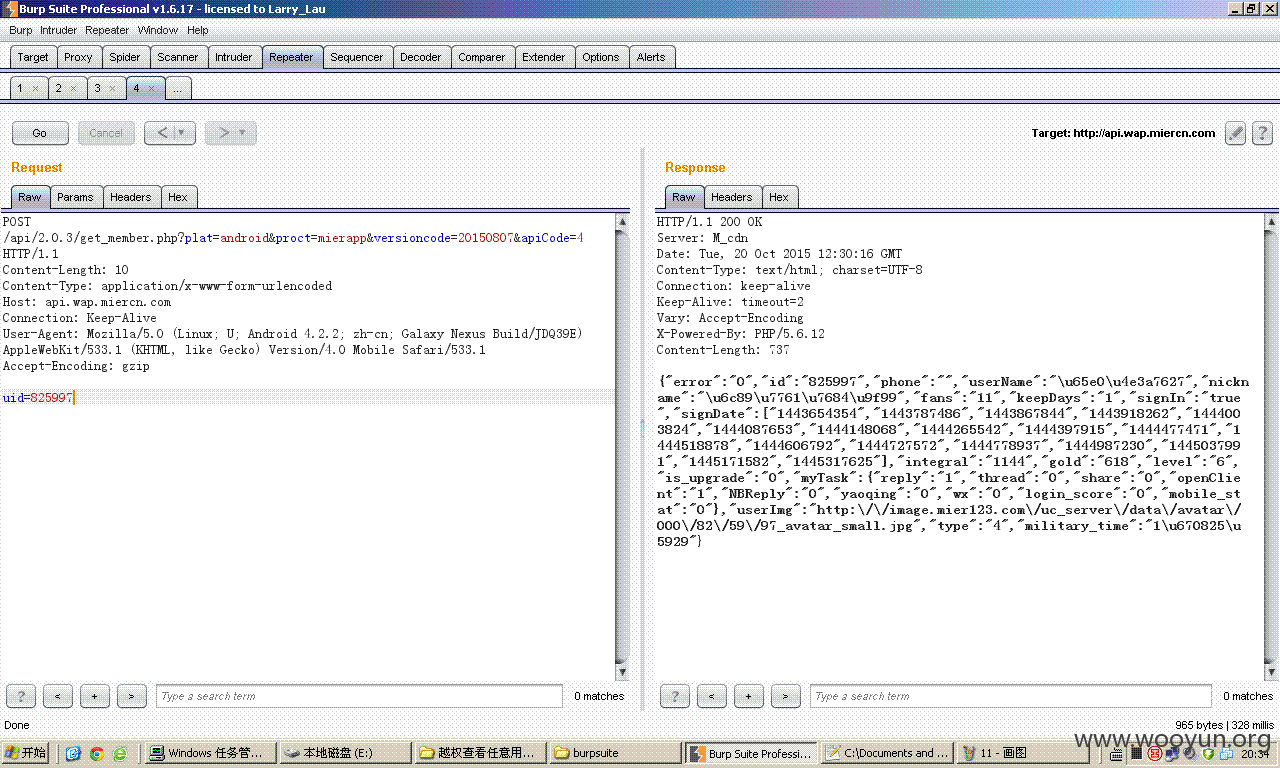Add new Repeater tab with ellipsis
The width and height of the screenshot is (1280, 768).
coord(178,88)
